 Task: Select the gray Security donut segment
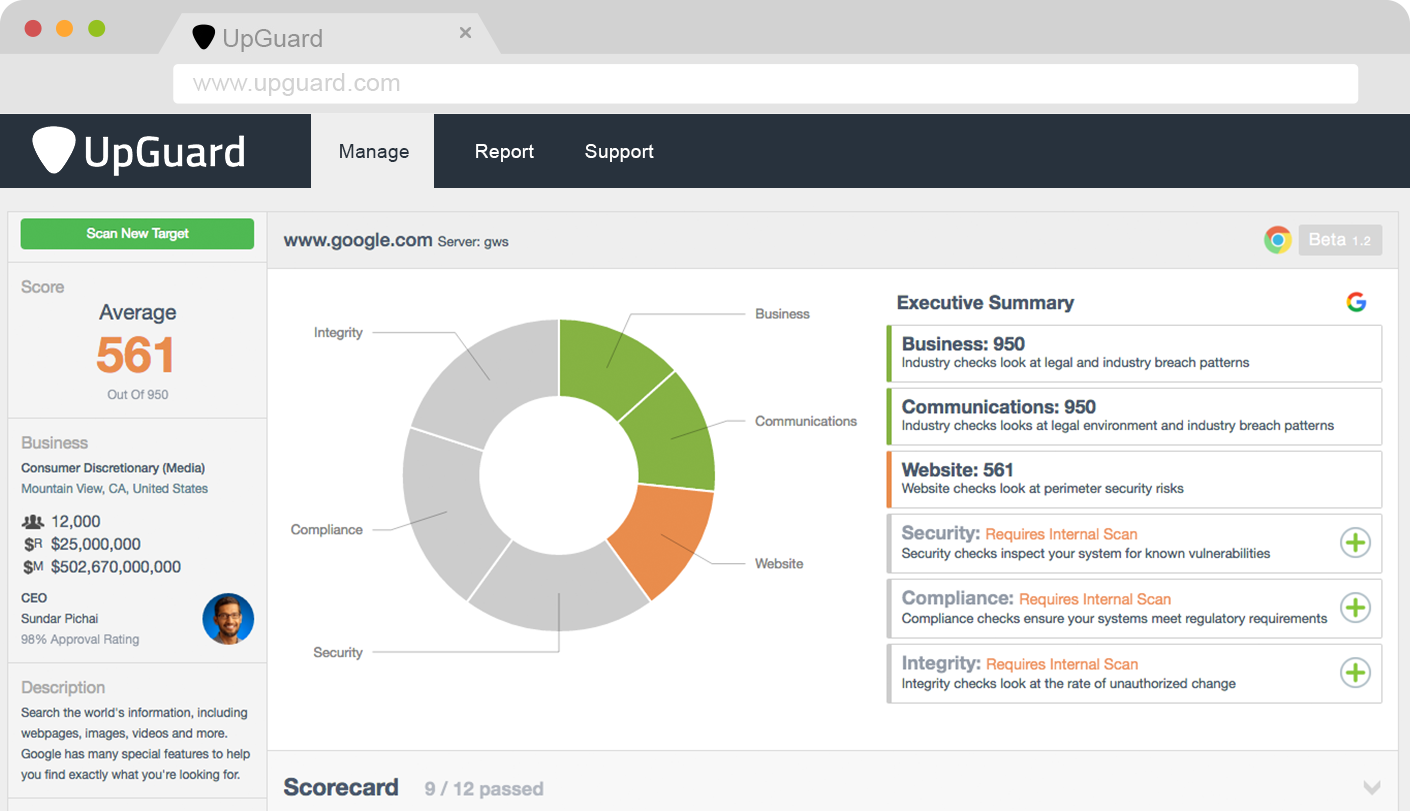tap(558, 592)
